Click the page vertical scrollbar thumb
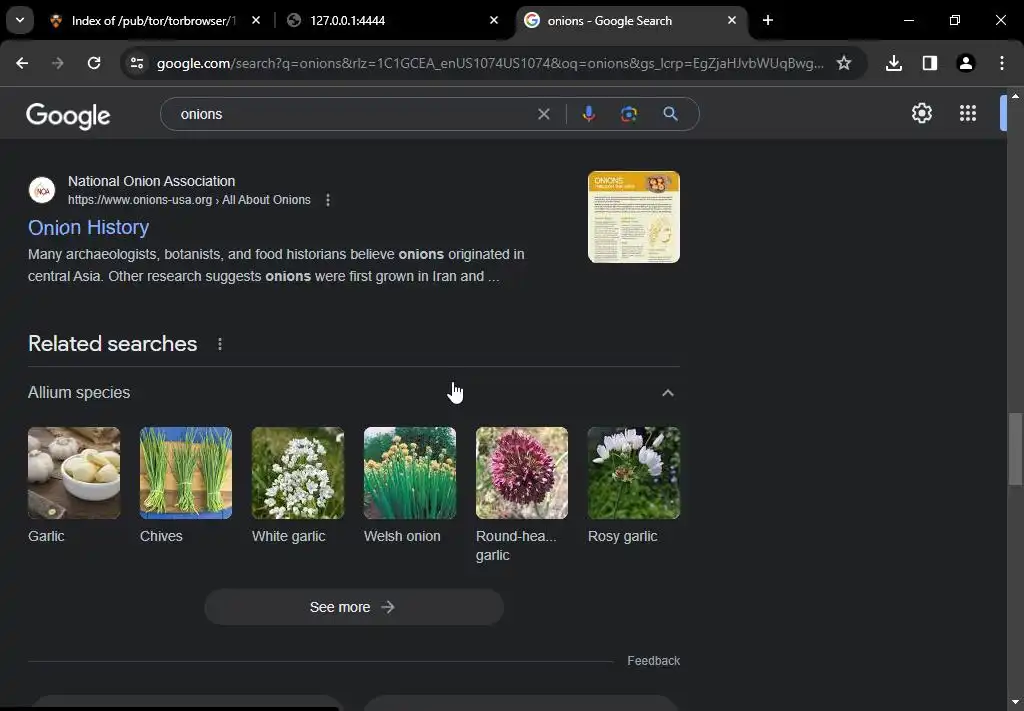 [1015, 449]
